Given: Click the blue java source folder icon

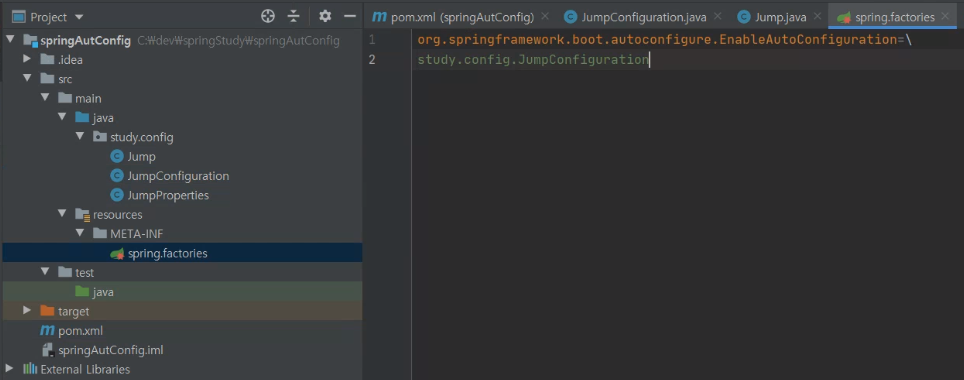Looking at the screenshot, I should point(82,117).
